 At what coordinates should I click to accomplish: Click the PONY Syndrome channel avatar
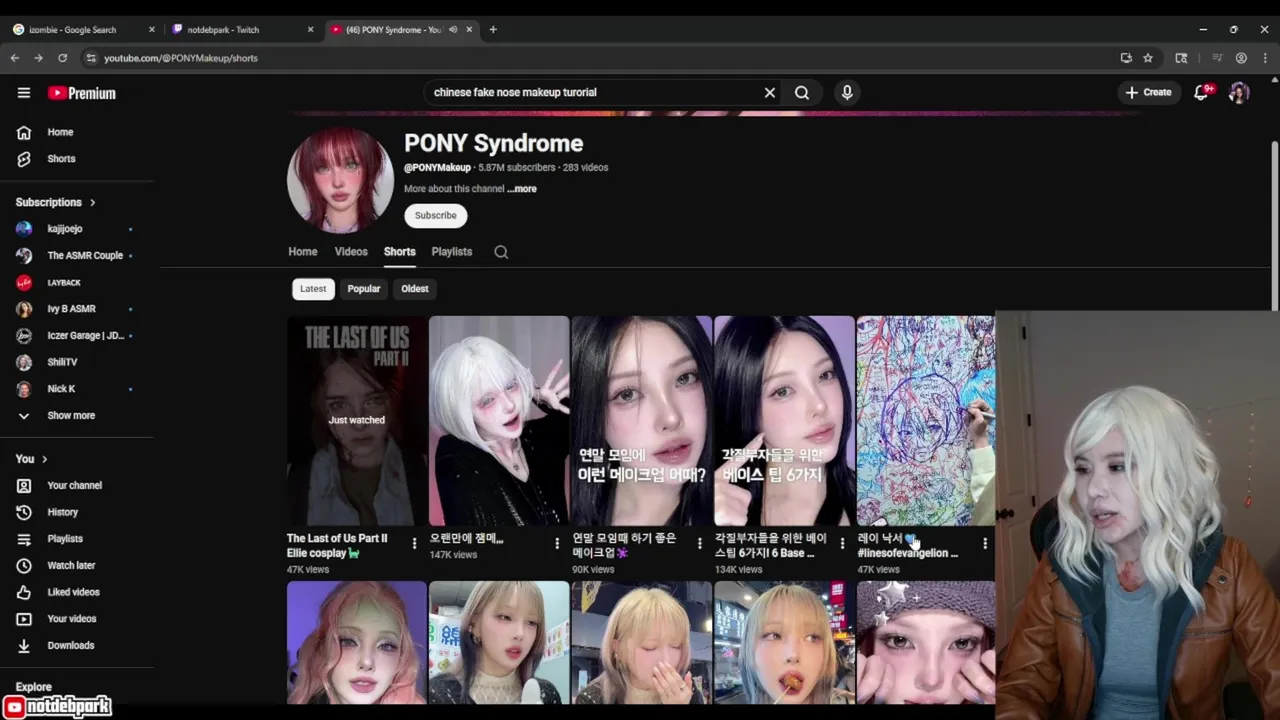pos(340,180)
